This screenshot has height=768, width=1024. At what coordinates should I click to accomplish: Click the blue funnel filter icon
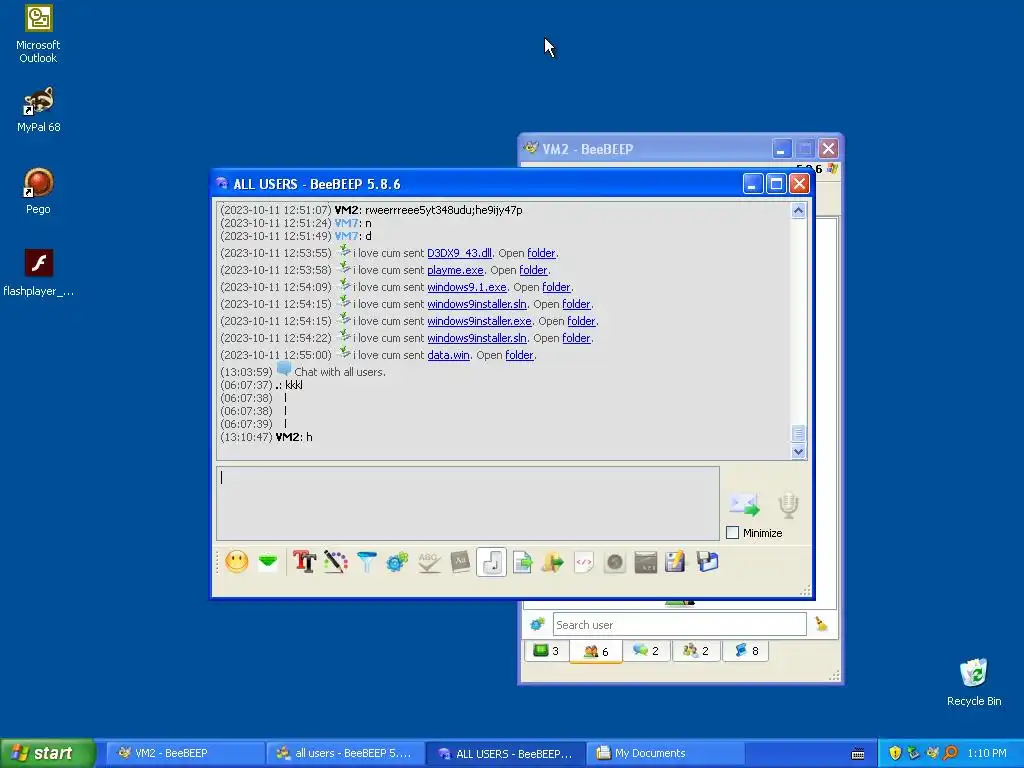tap(367, 562)
